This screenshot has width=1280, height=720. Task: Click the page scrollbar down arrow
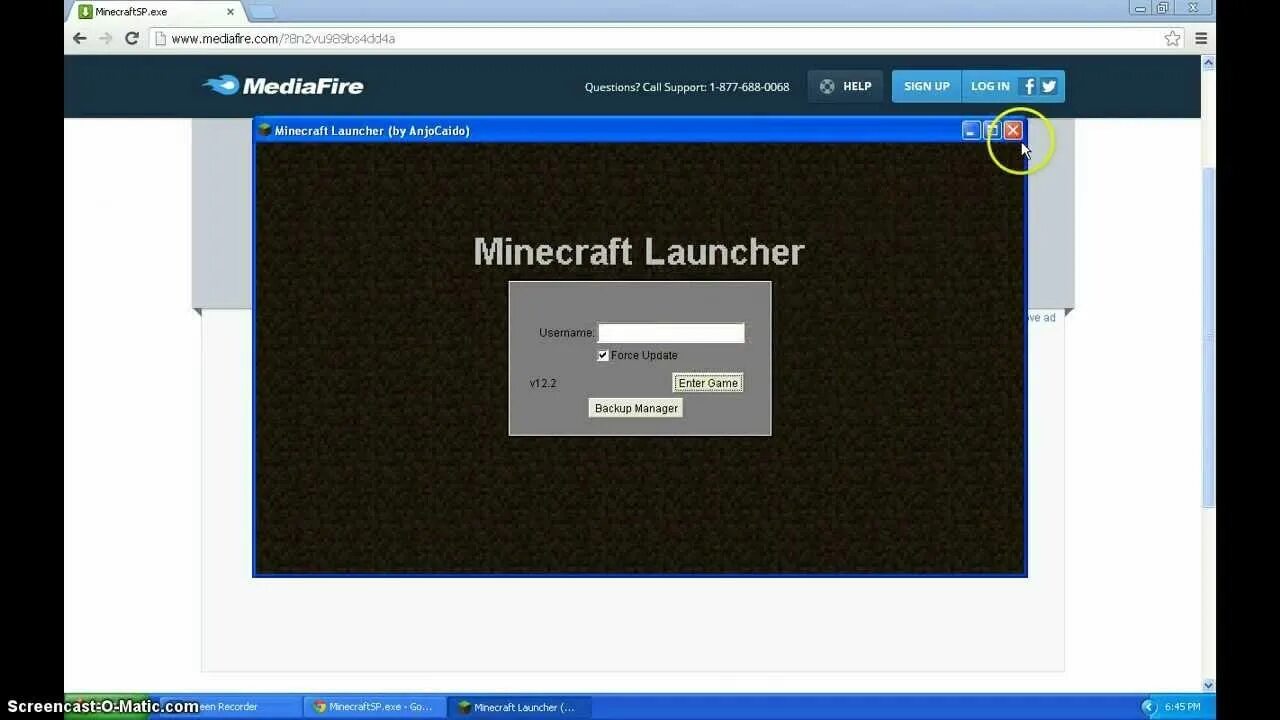click(x=1208, y=685)
